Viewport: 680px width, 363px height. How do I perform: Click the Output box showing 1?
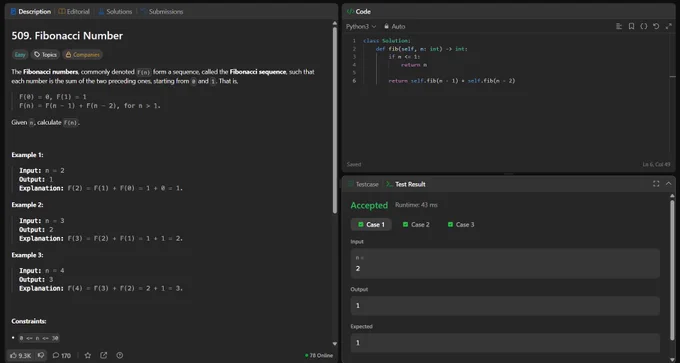[505, 306]
